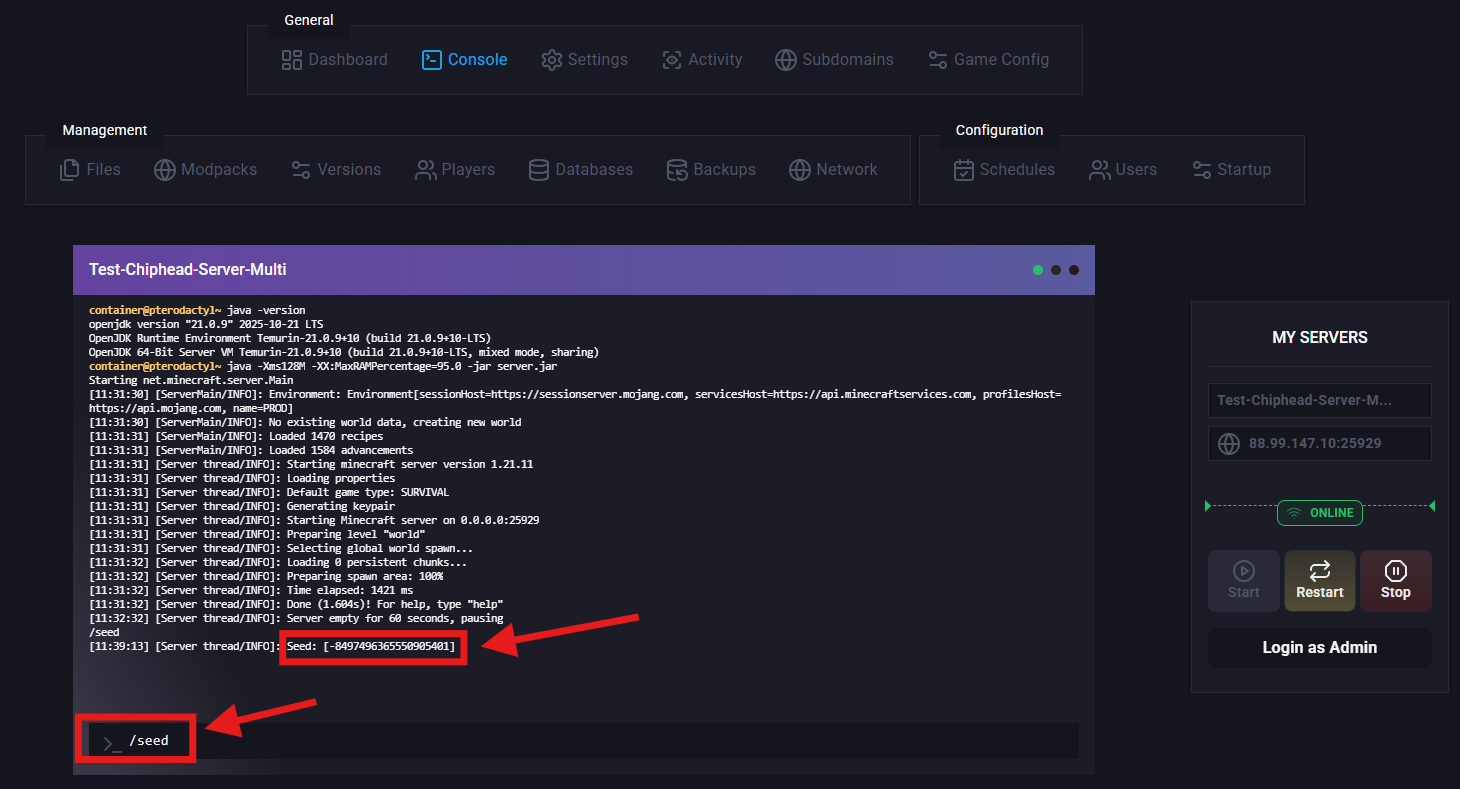
Task: Go to the Backups page
Action: coord(712,170)
